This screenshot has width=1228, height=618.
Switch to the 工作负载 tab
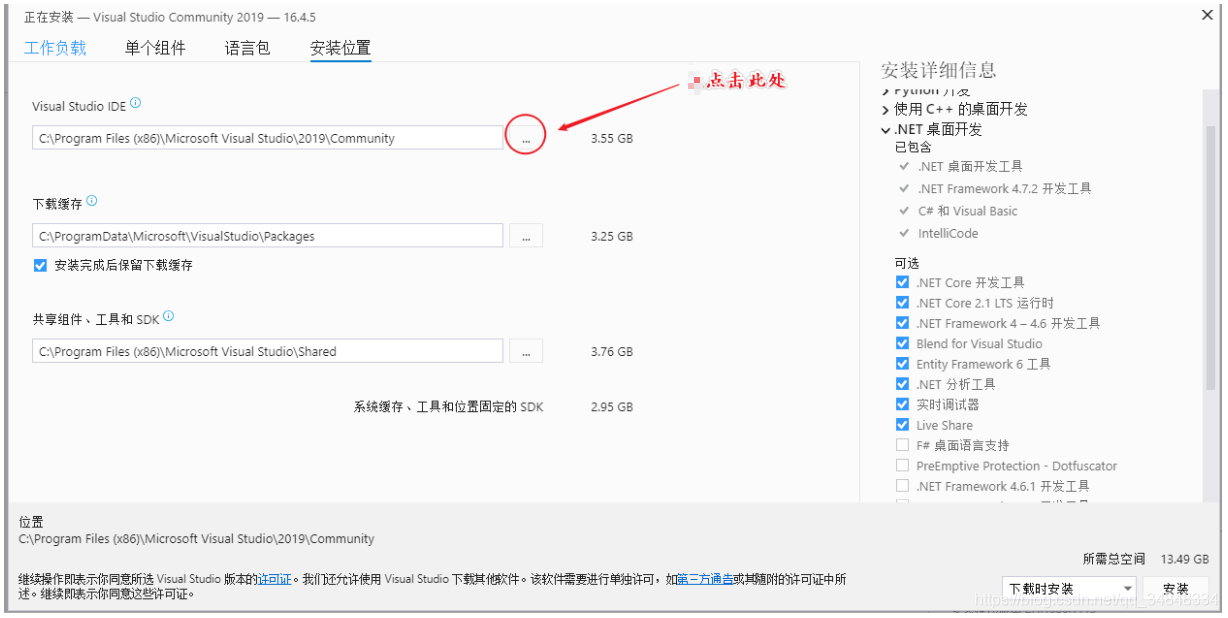tap(55, 47)
